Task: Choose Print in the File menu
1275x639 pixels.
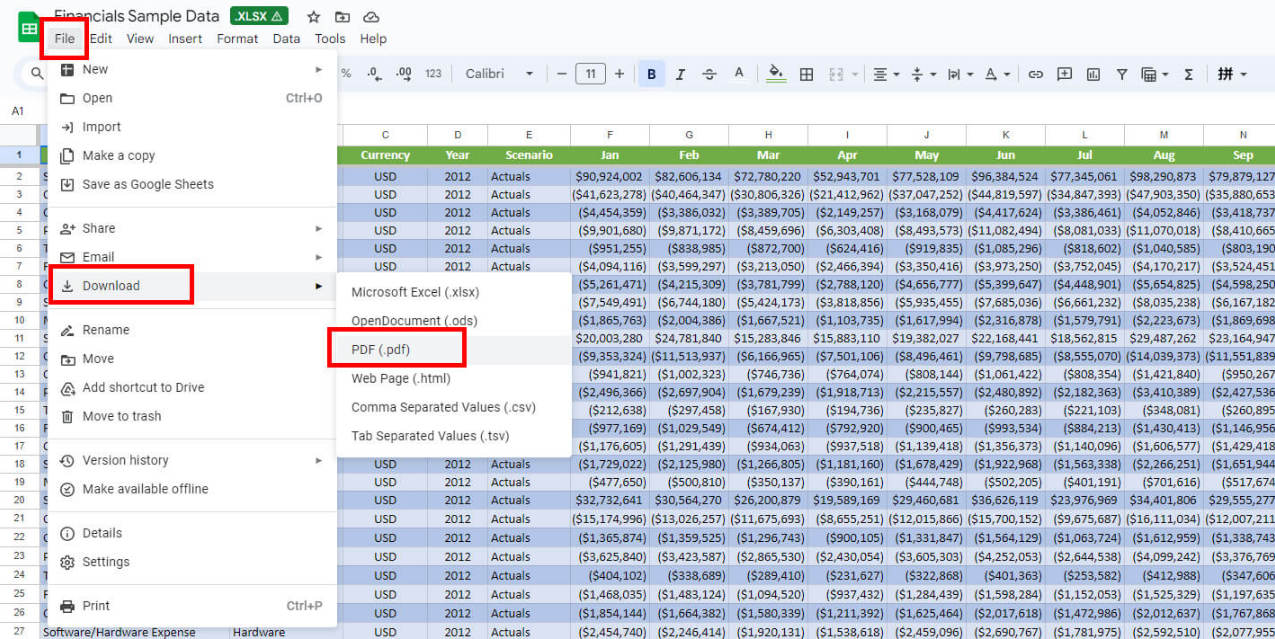Action: 192,606
